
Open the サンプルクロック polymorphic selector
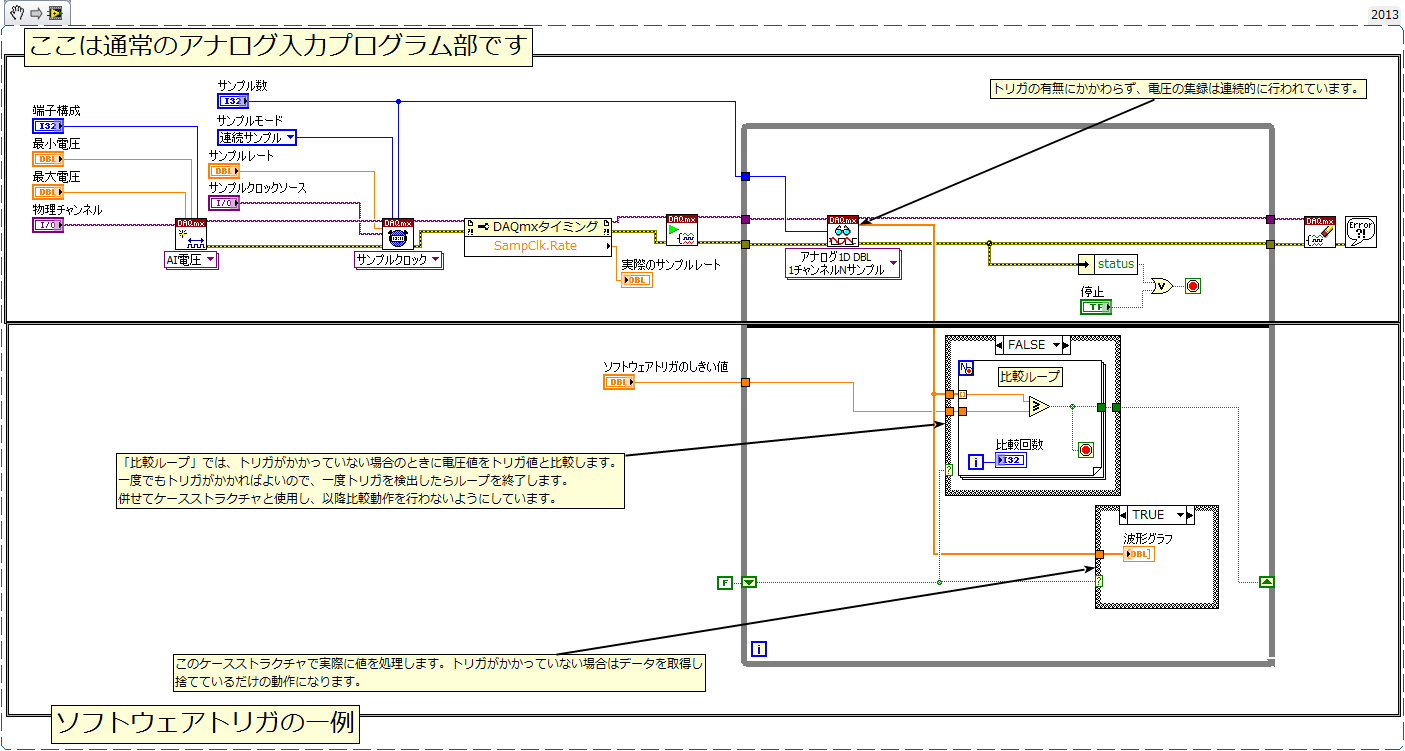coord(400,259)
